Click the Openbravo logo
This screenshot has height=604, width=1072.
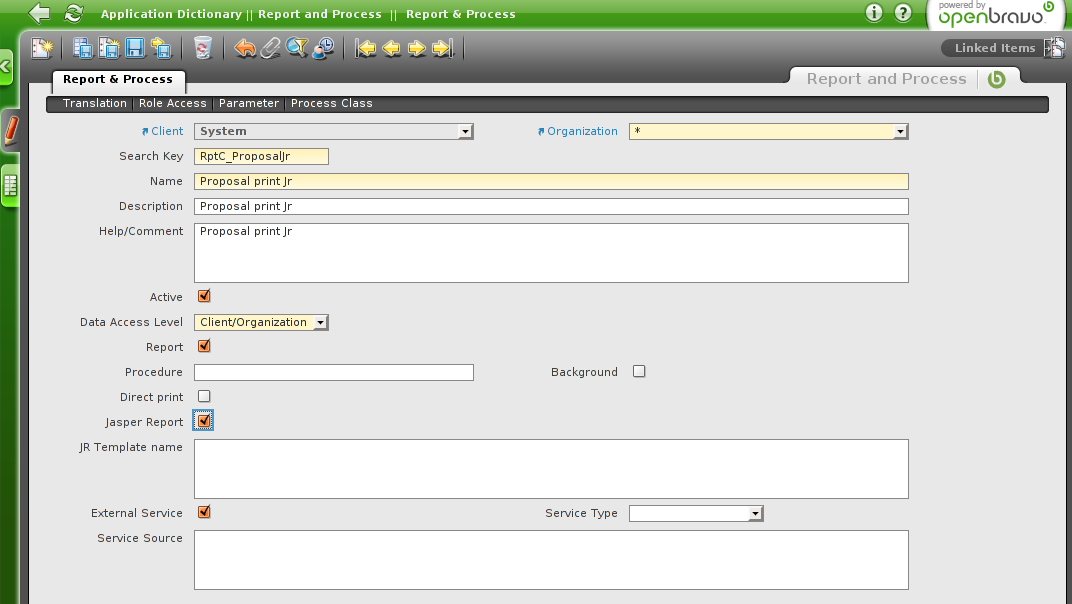(995, 14)
